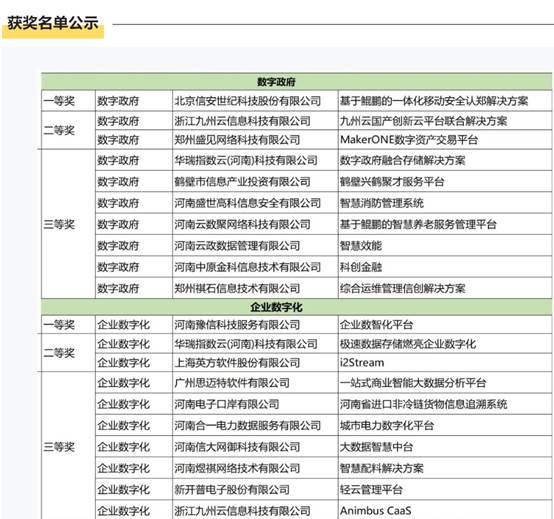This screenshot has width=554, height=519.
Task: Select the 企业数字化 section header row
Action: click(x=296, y=307)
